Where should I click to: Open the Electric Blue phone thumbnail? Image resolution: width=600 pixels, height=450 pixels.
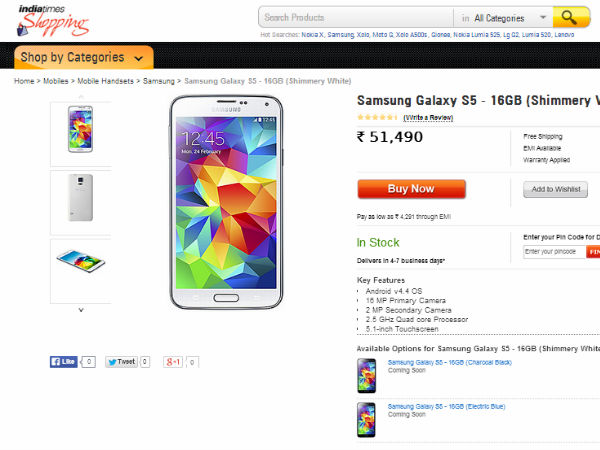coord(366,418)
